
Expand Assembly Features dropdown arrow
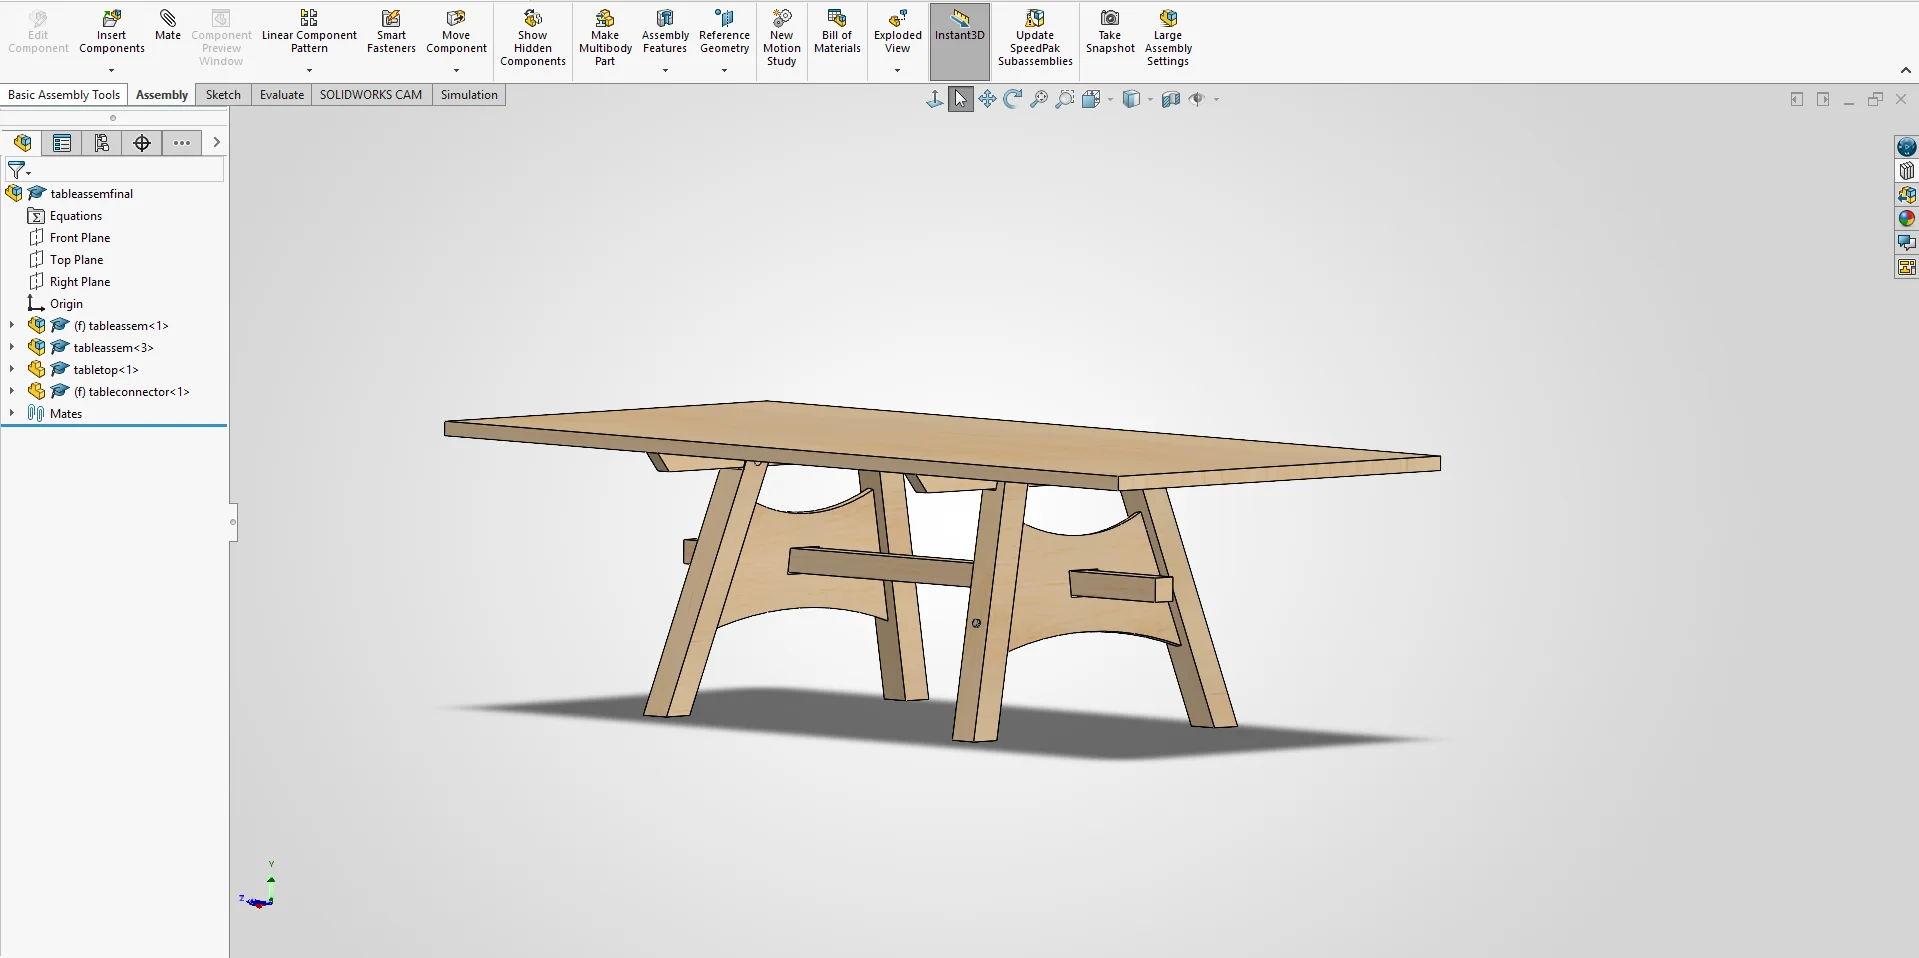click(x=665, y=70)
